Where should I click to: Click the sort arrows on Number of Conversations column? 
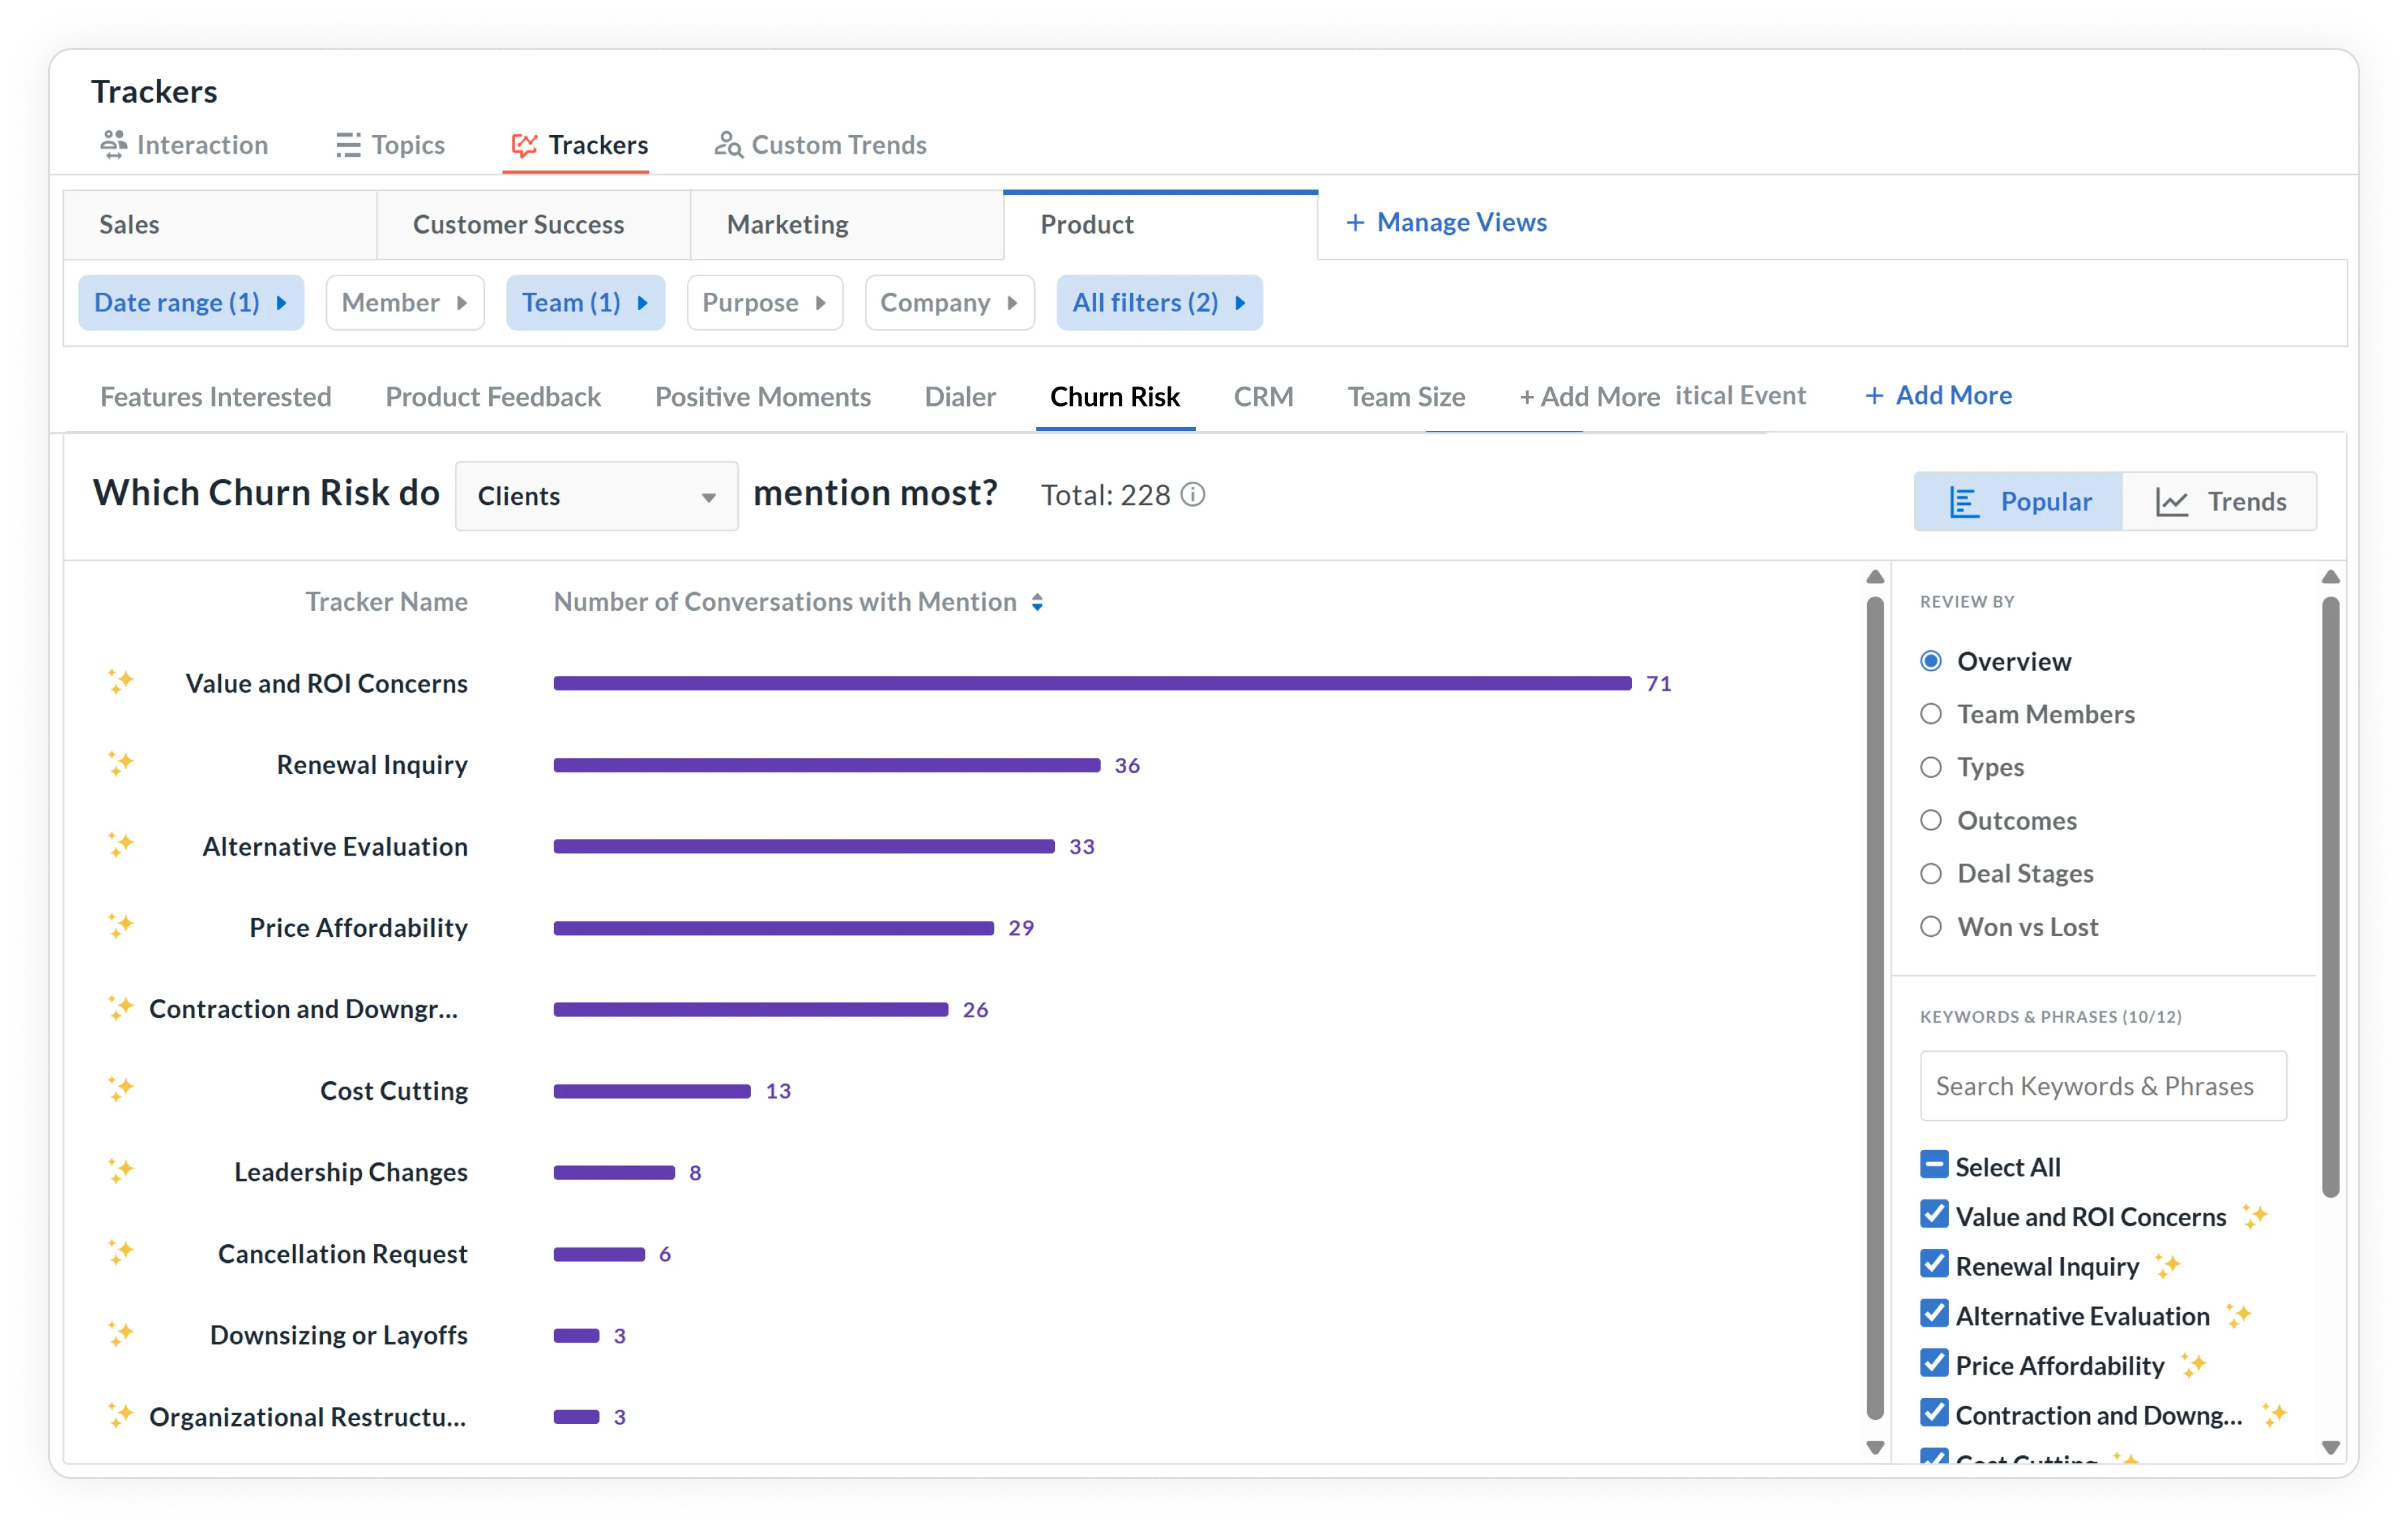pyautogui.click(x=1037, y=602)
